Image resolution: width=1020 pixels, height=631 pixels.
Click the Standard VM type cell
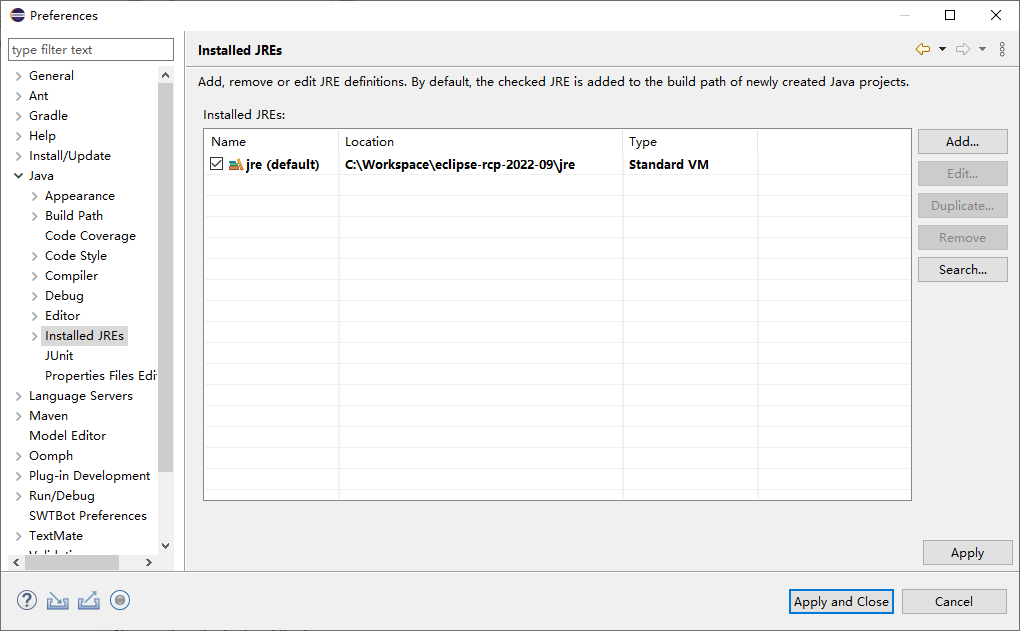[669, 165]
